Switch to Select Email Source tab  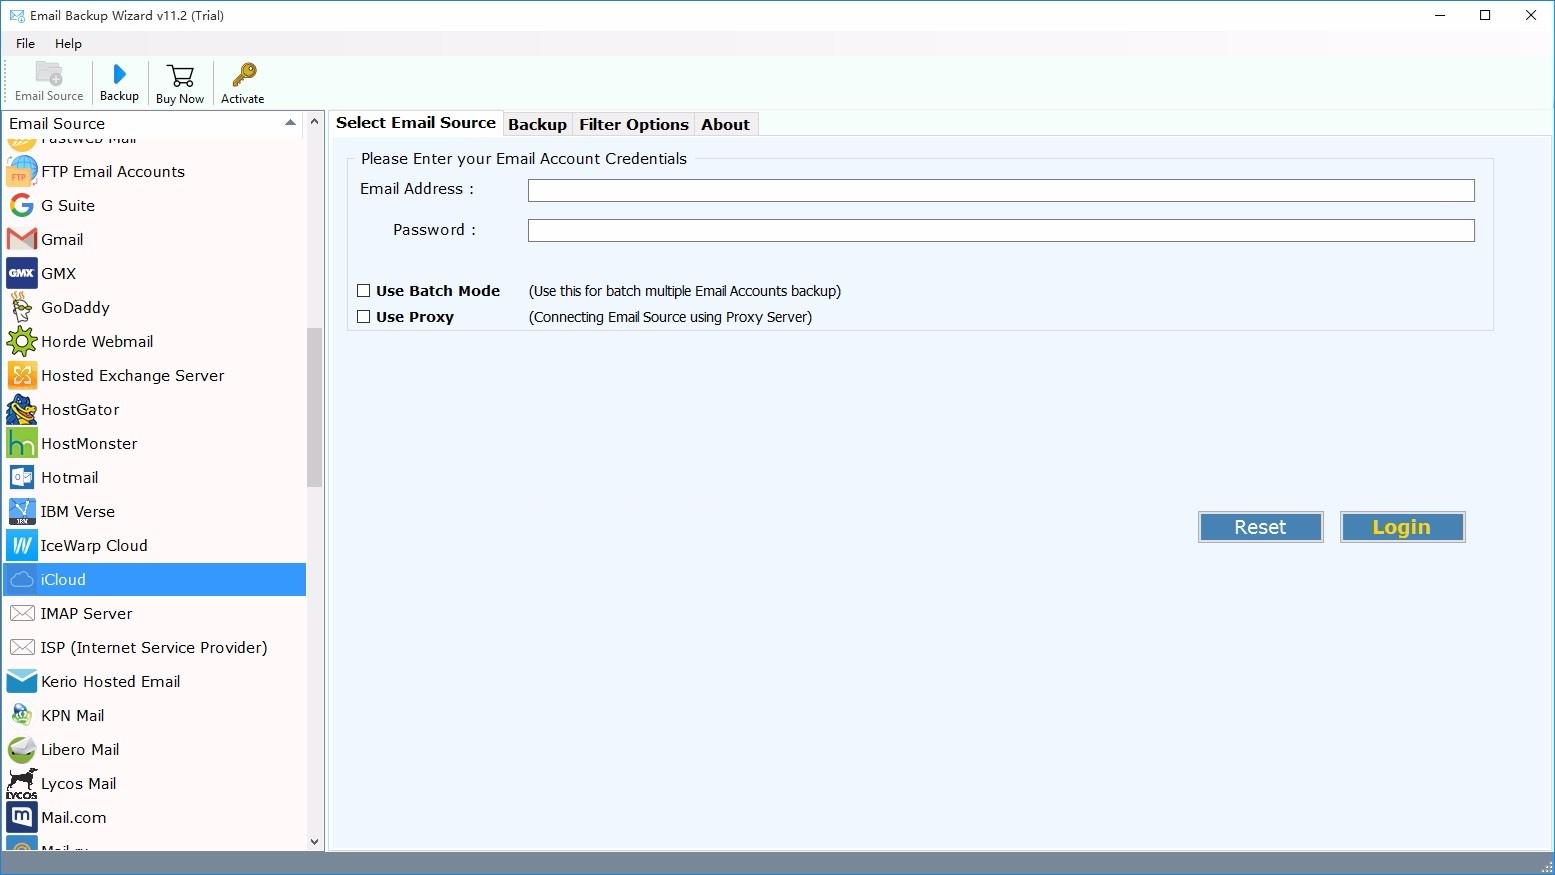click(x=416, y=123)
